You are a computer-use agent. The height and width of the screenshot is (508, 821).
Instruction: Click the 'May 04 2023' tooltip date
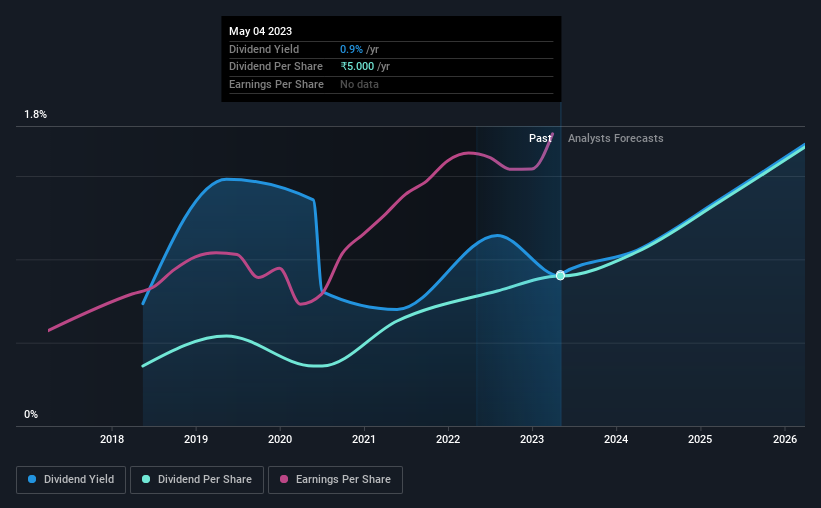pyautogui.click(x=260, y=31)
